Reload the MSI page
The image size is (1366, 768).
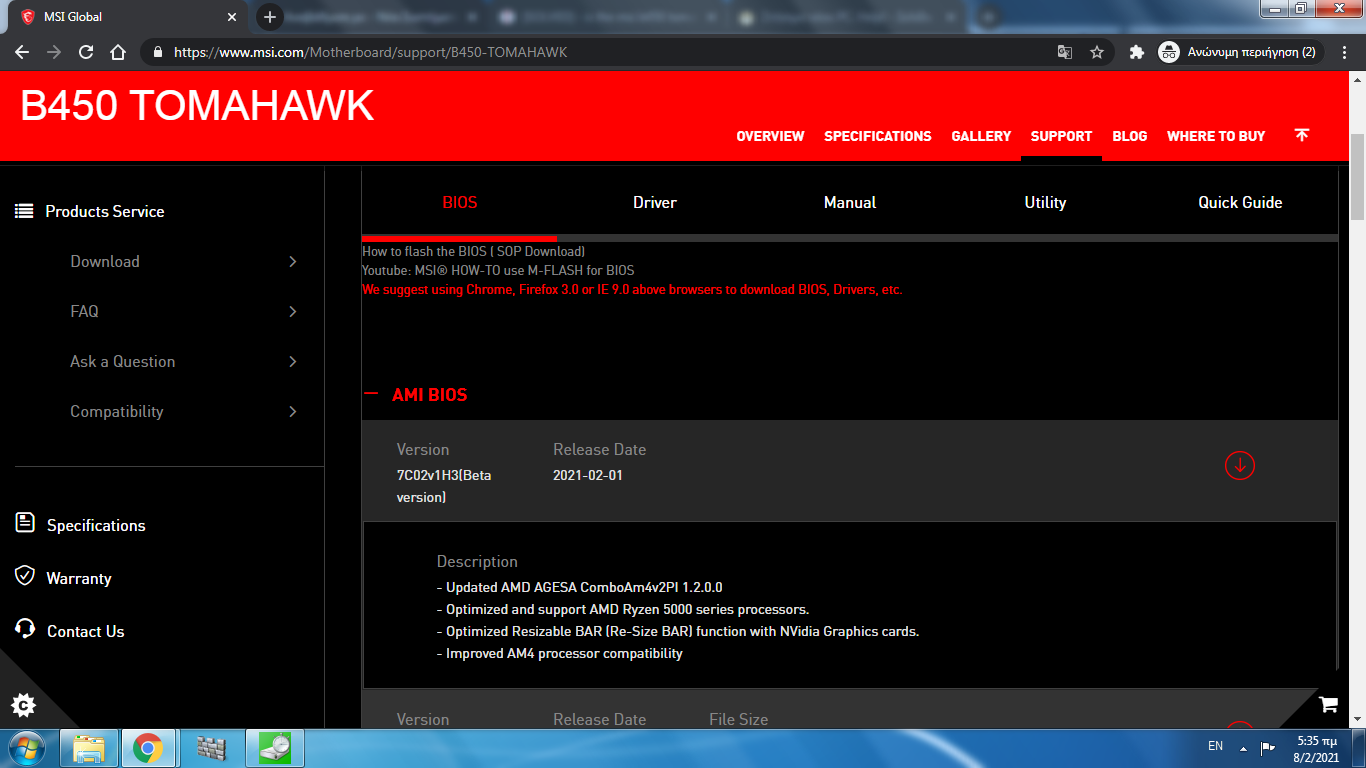pos(86,52)
